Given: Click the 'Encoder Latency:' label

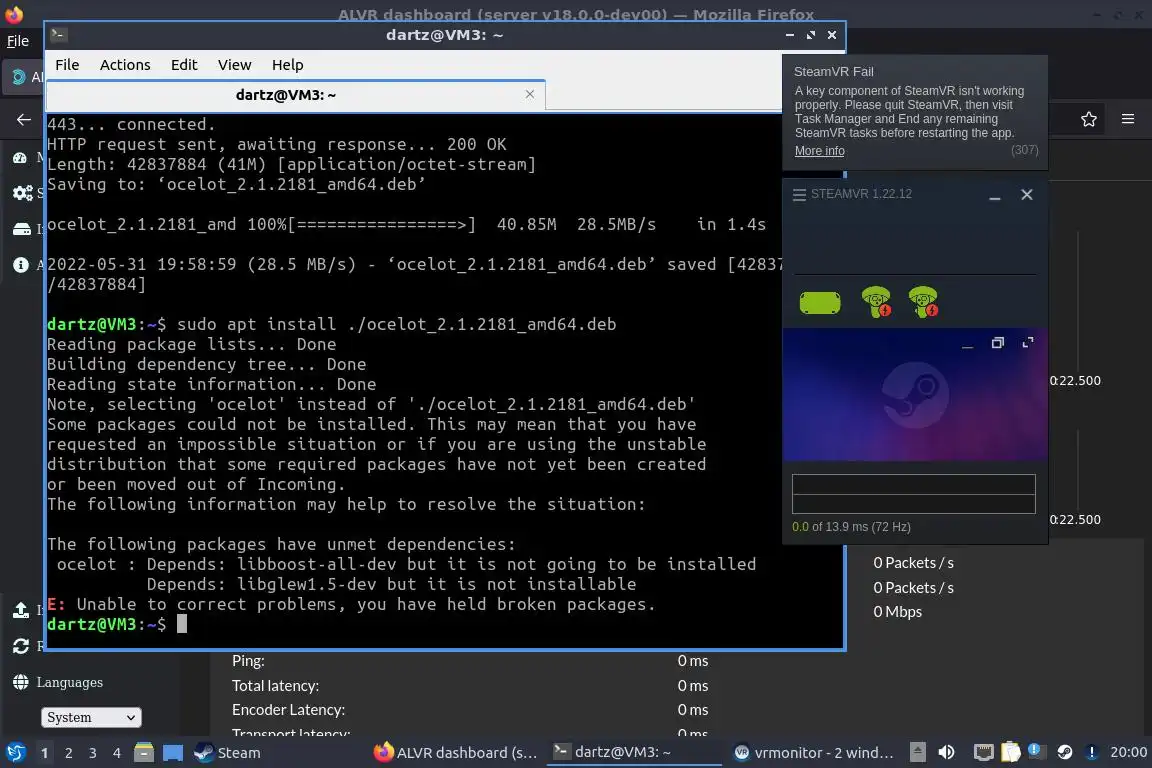Looking at the screenshot, I should pyautogui.click(x=289, y=710).
